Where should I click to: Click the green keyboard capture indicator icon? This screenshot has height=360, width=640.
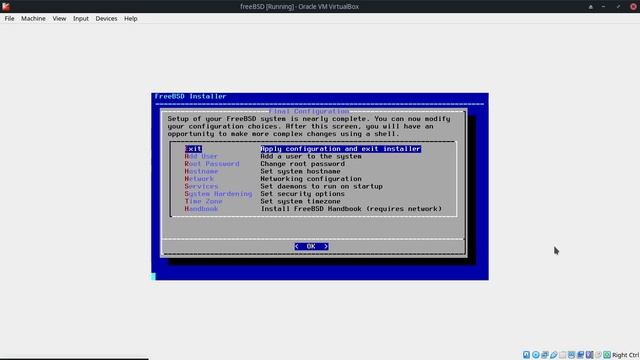click(x=607, y=355)
